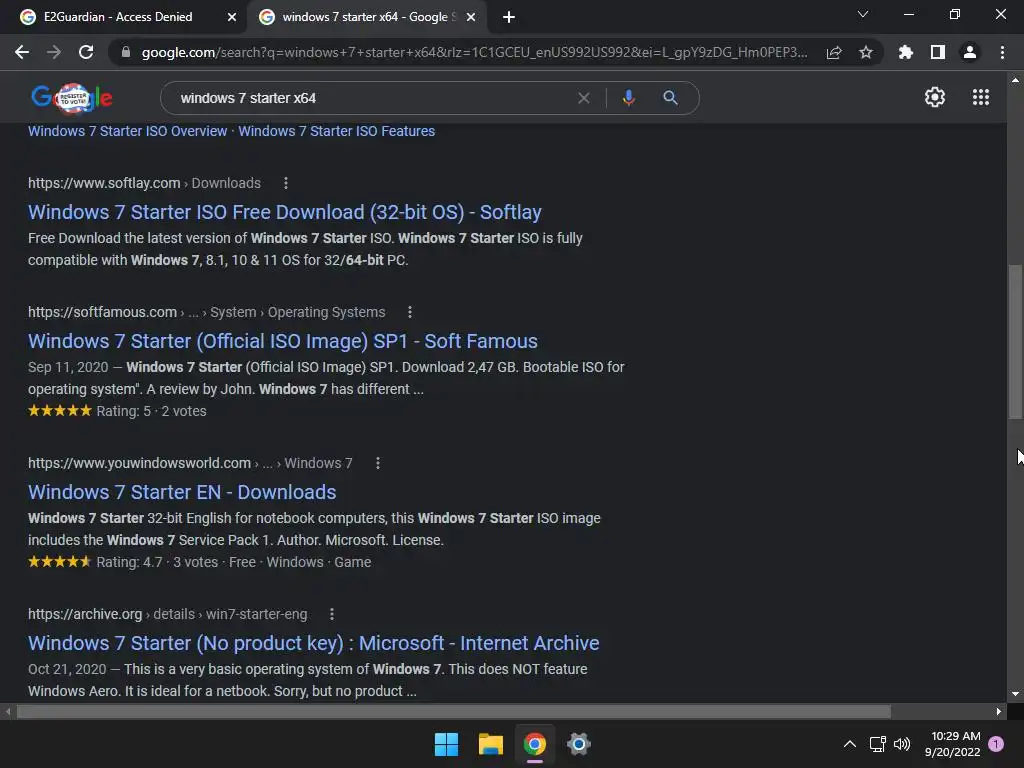Click the scroll down arrow

(x=1015, y=694)
